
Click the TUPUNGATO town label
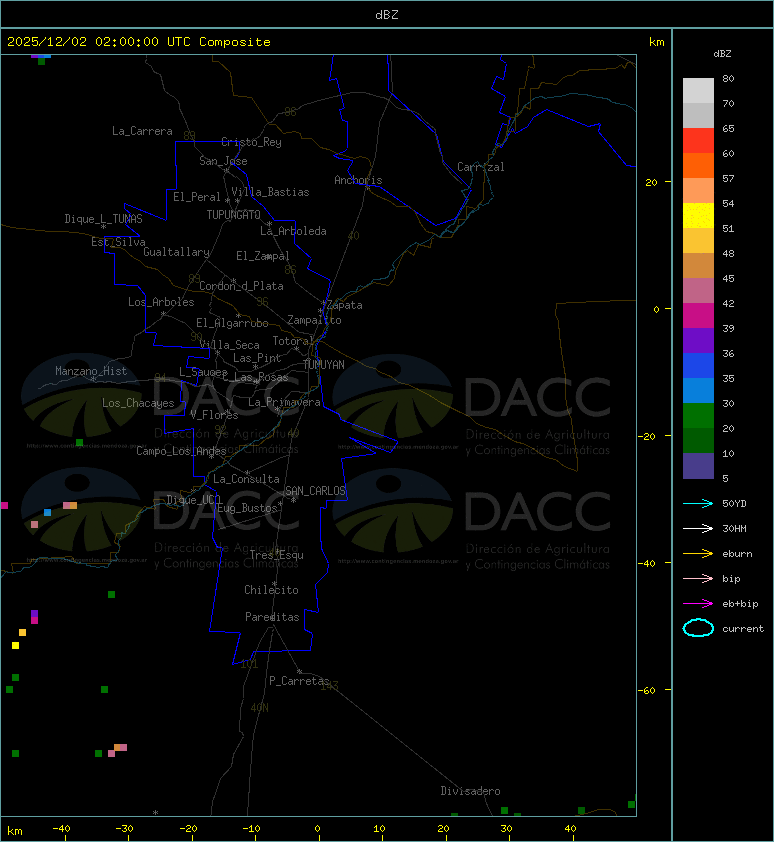[x=234, y=215]
